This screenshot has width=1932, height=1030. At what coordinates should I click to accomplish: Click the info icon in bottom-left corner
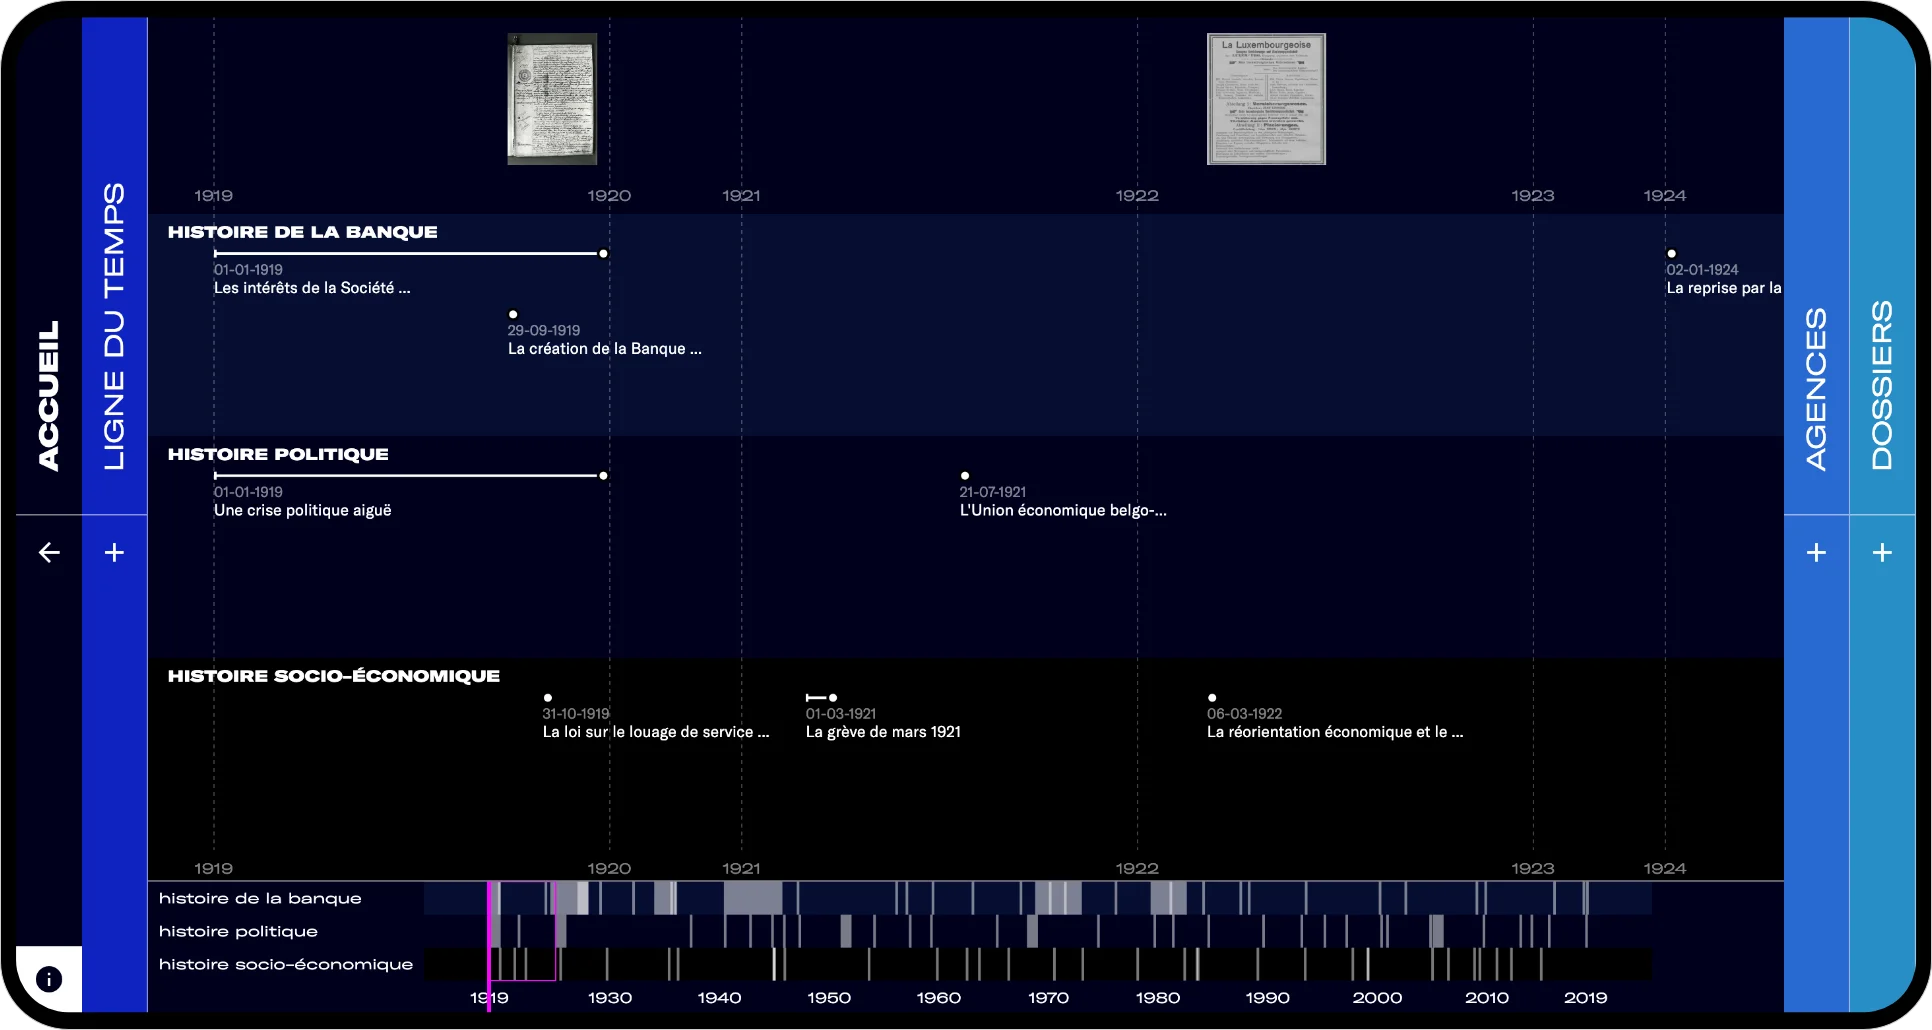coord(48,979)
